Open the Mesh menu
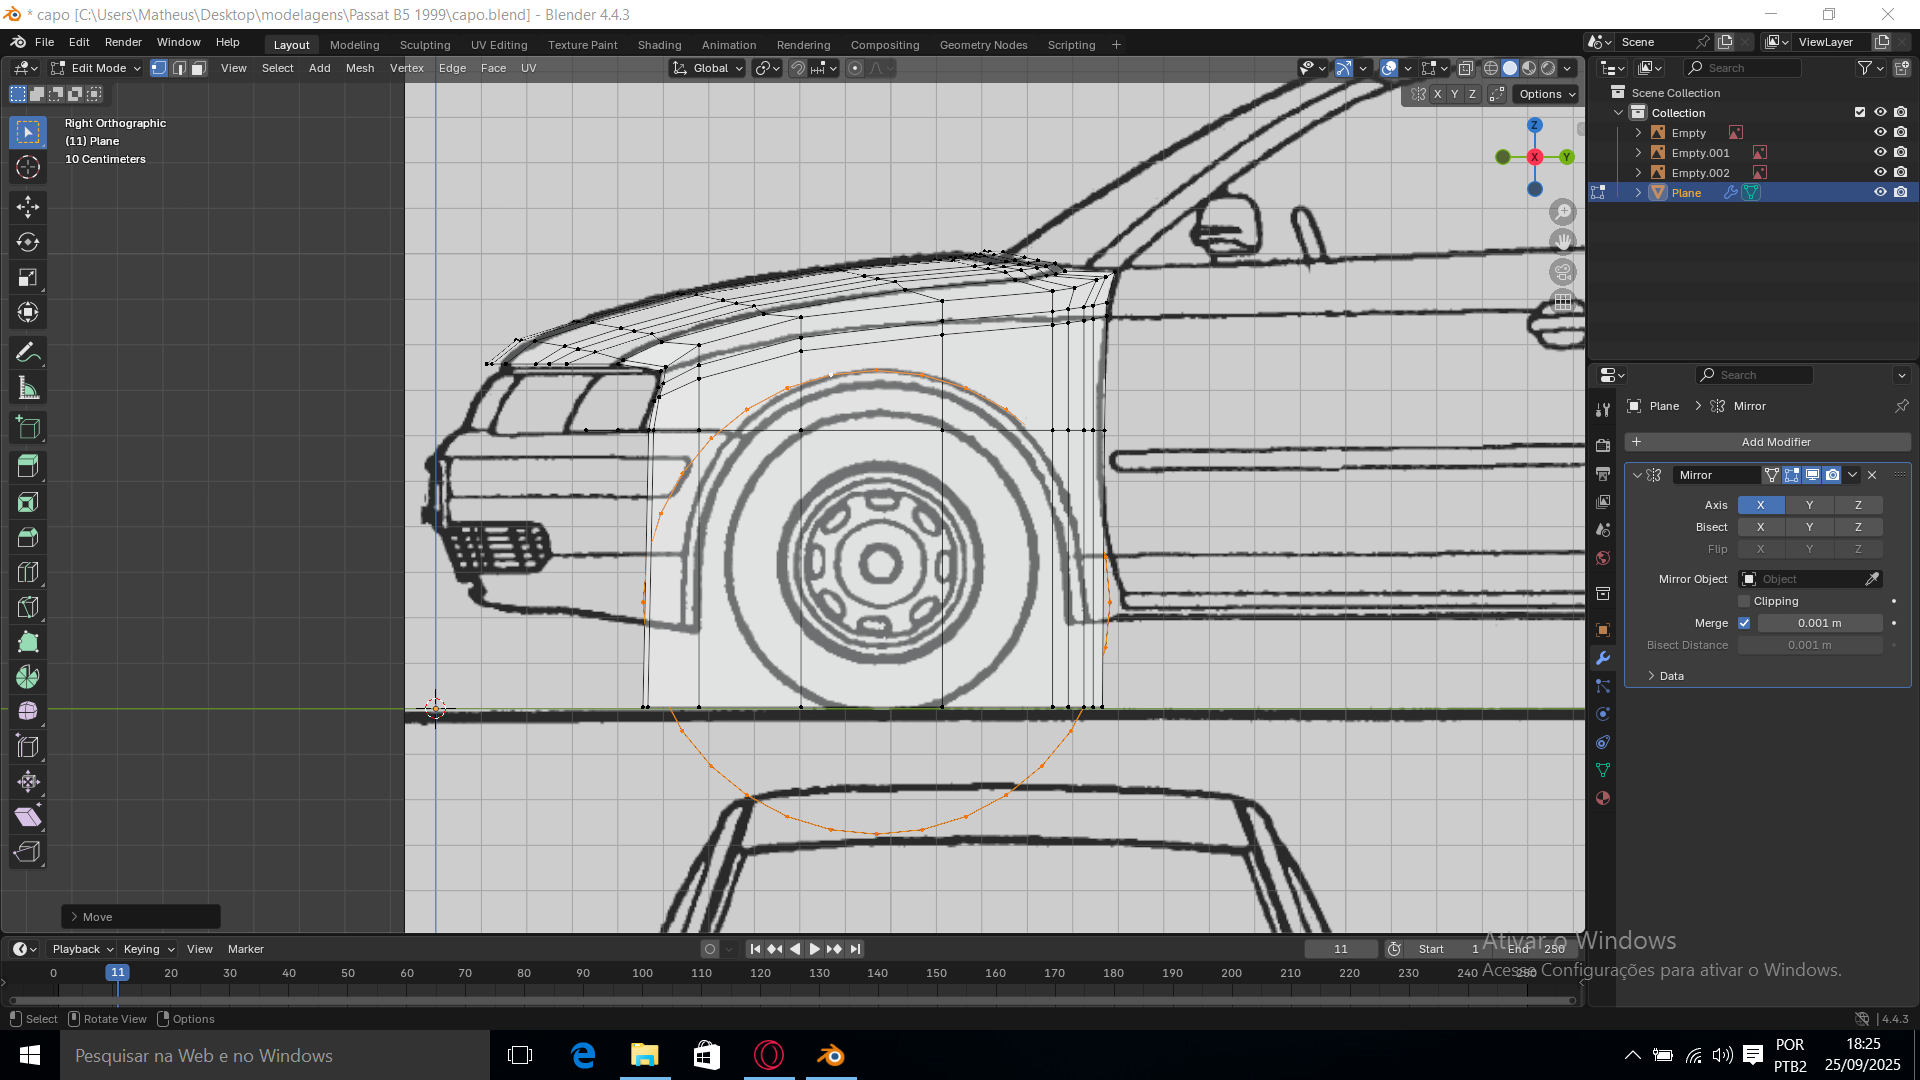The image size is (1920, 1080). coord(359,68)
